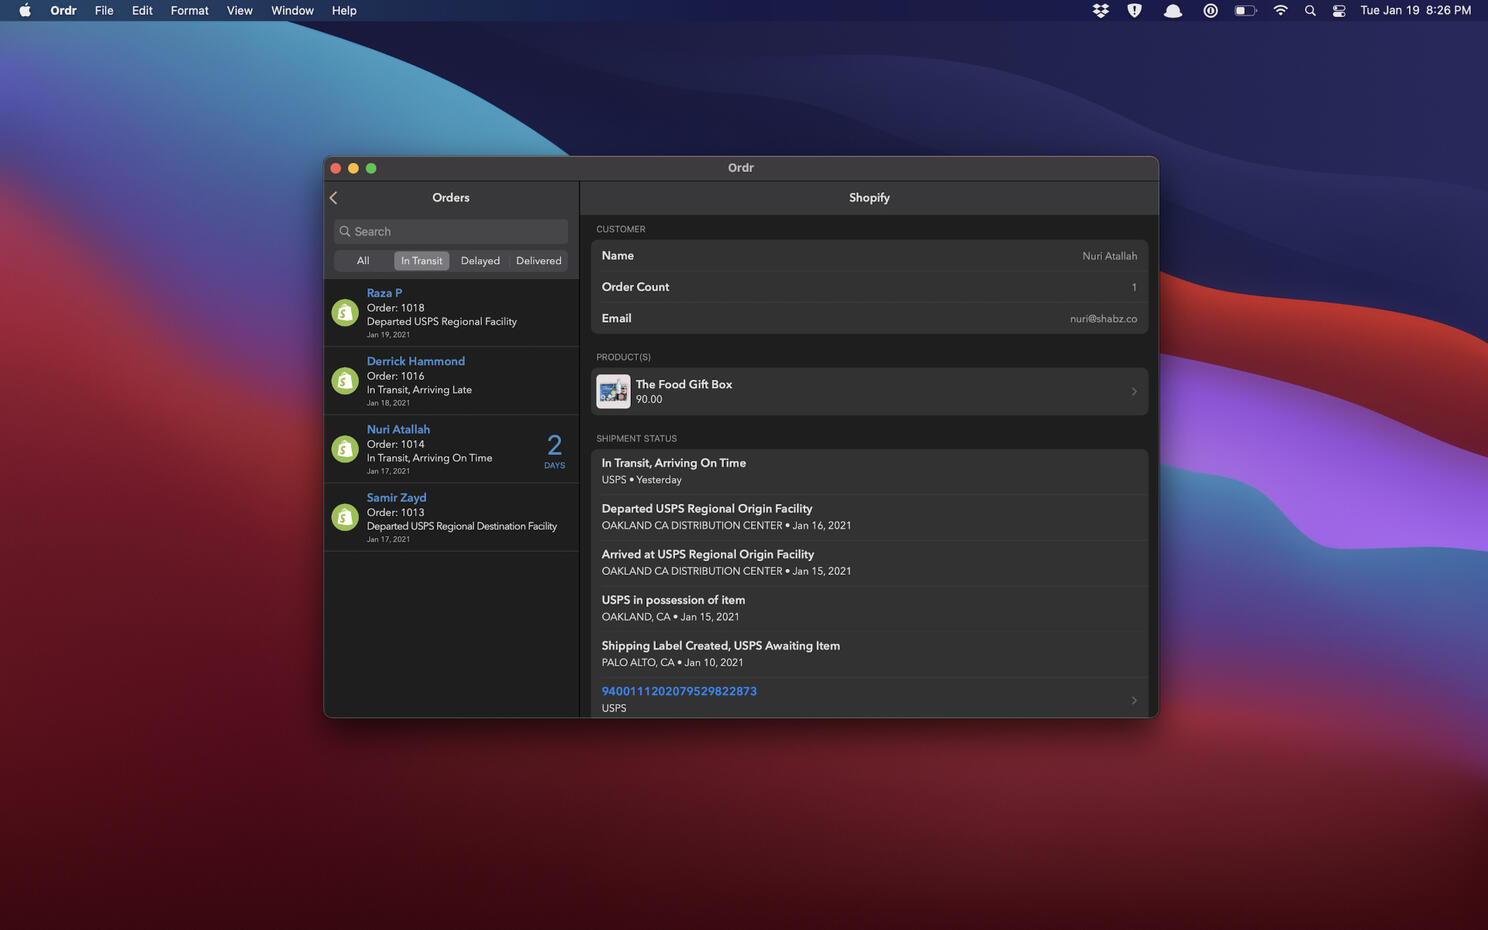Click the Order Count row
Viewport: 1488px width, 930px height.
click(869, 287)
